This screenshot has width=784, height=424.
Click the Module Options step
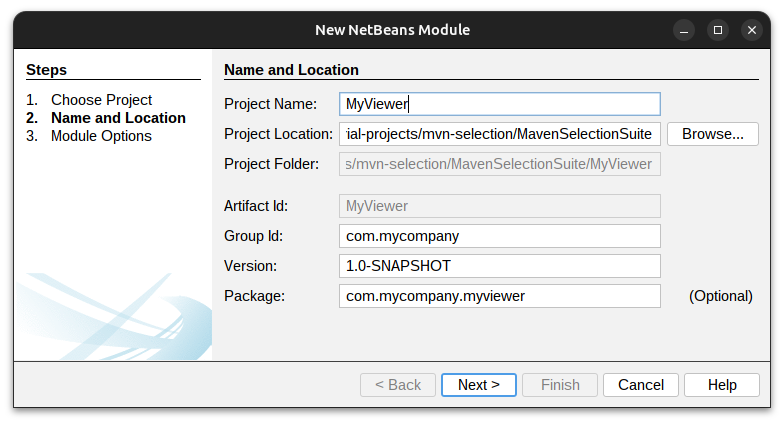pos(101,136)
